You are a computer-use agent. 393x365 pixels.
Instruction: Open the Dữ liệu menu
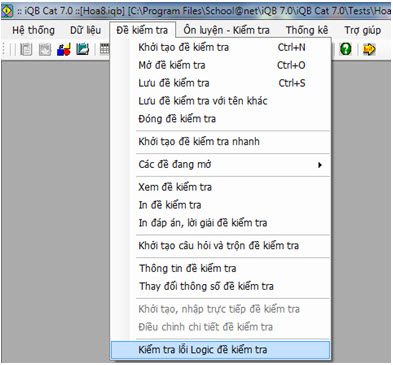click(x=85, y=30)
